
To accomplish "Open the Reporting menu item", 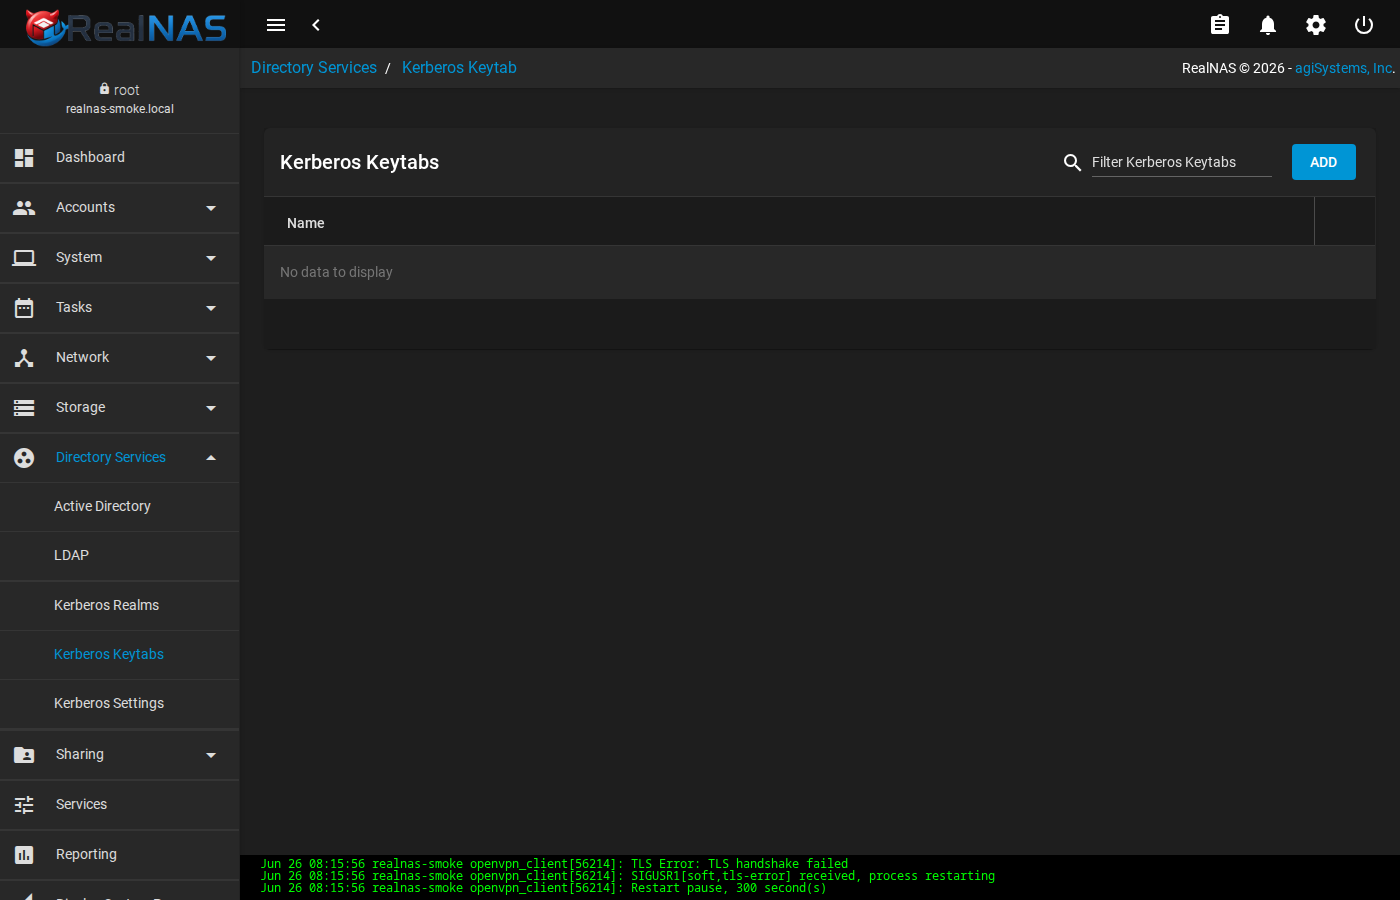I will pos(120,855).
